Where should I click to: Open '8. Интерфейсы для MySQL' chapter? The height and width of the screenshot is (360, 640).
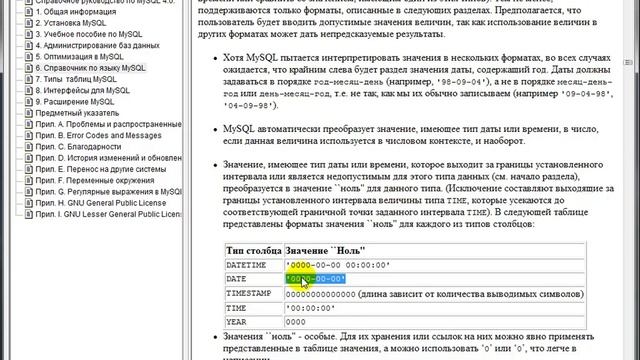coord(82,90)
